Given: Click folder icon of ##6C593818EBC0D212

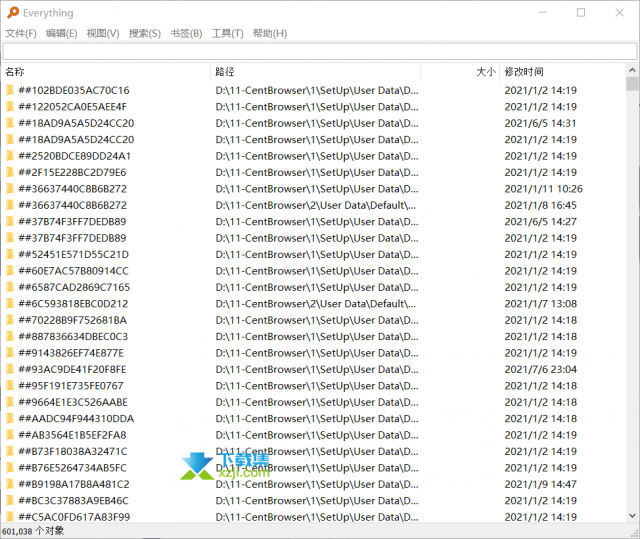Looking at the screenshot, I should 10,303.
